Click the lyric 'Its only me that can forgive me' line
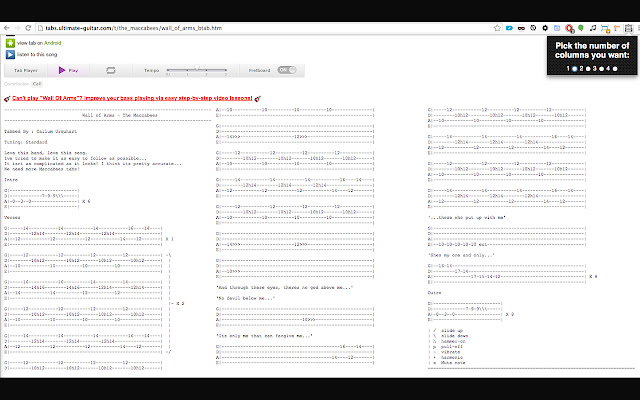Image resolution: width=640 pixels, height=400 pixels. (x=264, y=336)
